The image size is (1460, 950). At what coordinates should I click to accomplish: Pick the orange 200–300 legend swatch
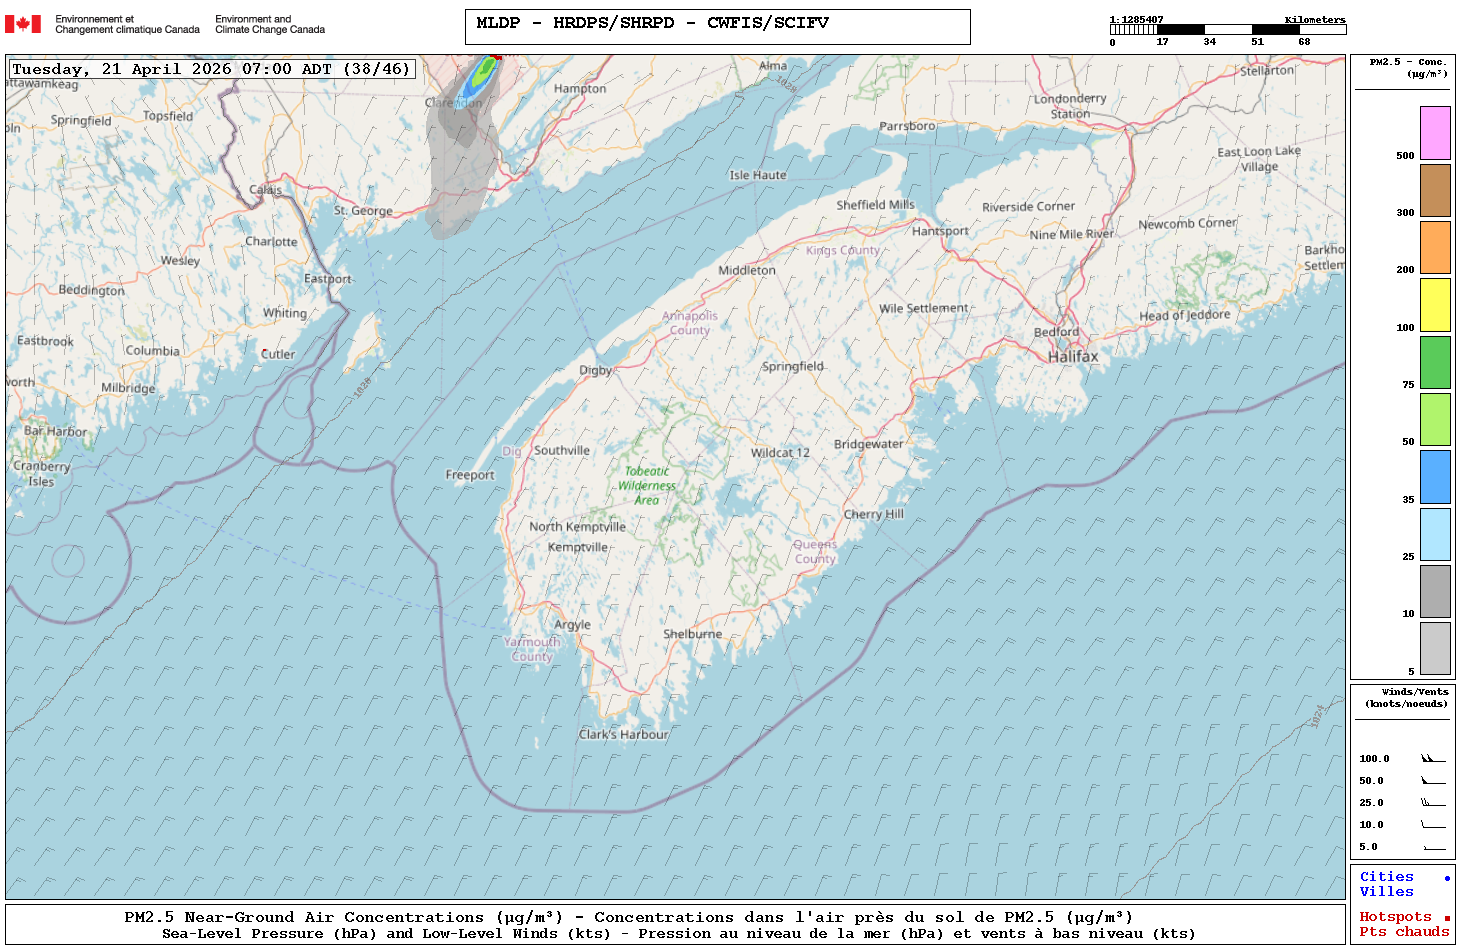[x=1435, y=247]
